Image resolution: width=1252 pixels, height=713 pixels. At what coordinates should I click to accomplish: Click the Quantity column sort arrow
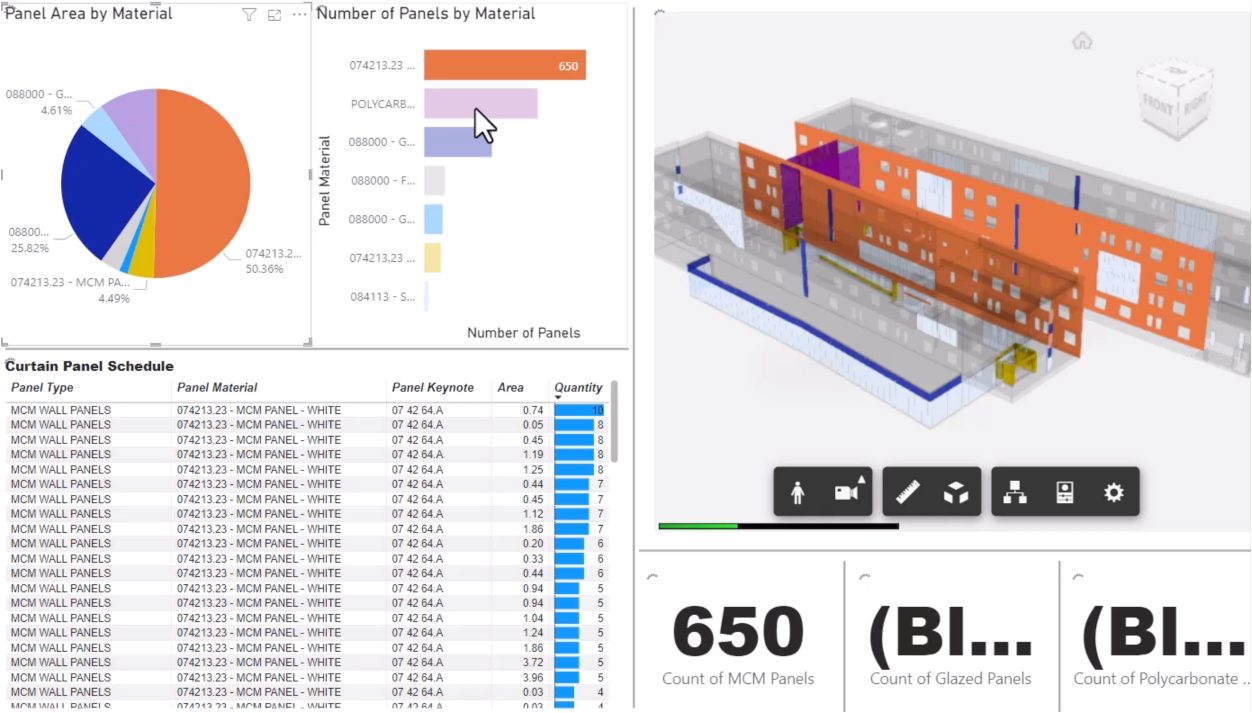(558, 398)
